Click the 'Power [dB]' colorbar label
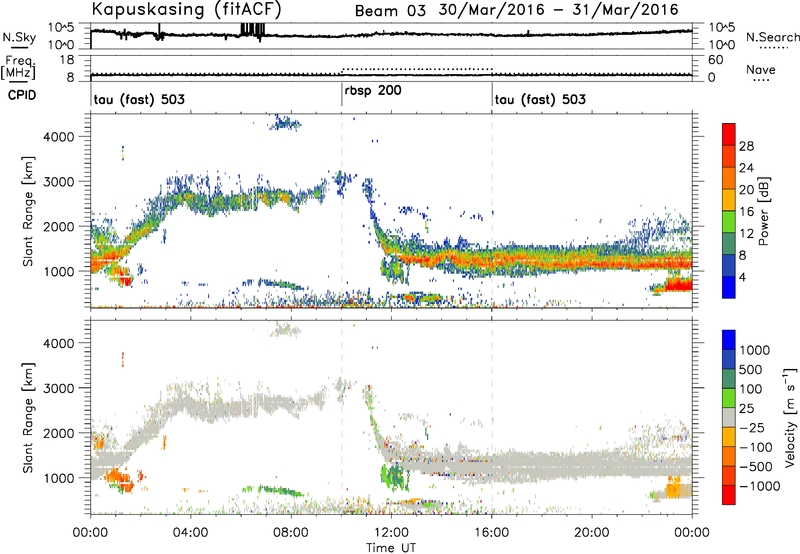Image resolution: width=800 pixels, height=554 pixels. [x=763, y=211]
